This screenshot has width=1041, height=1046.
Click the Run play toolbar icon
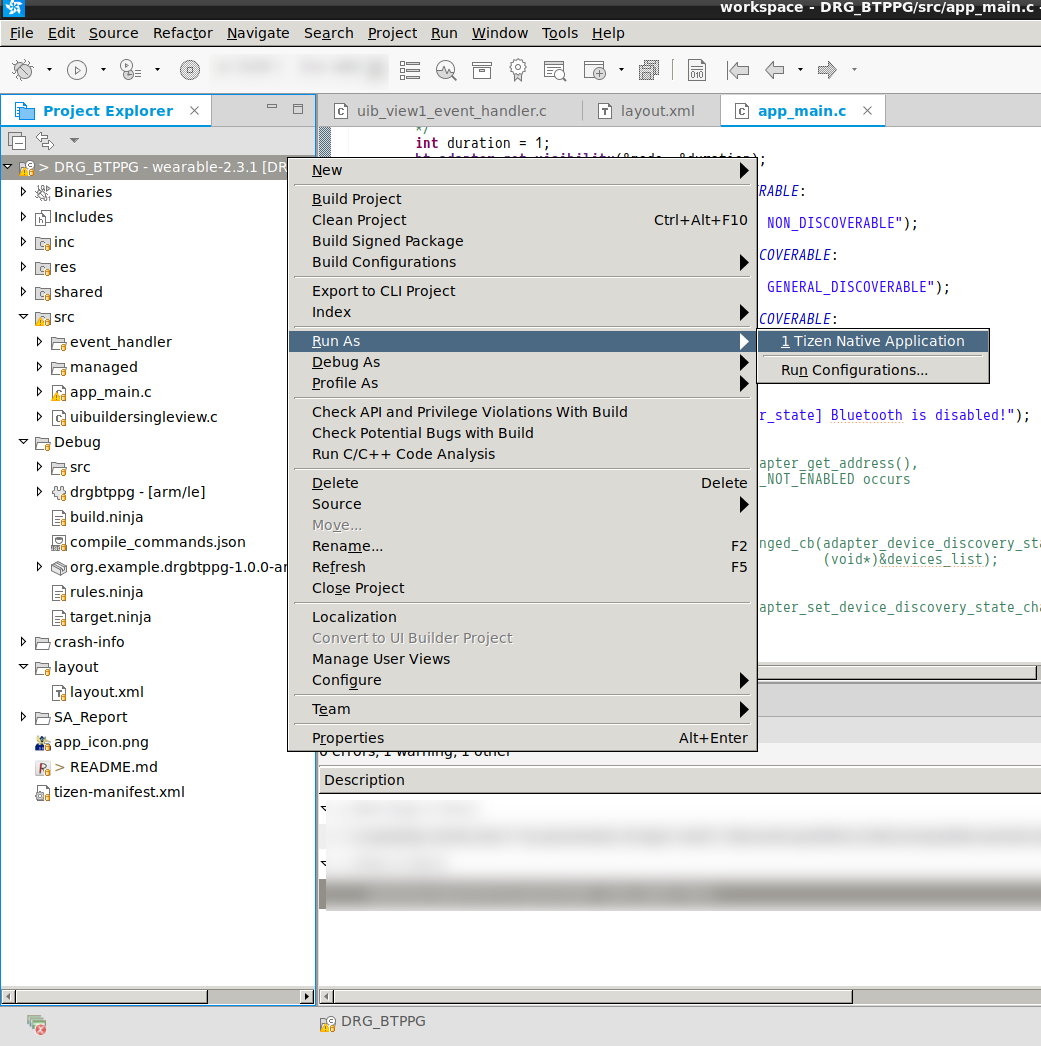[x=77, y=69]
